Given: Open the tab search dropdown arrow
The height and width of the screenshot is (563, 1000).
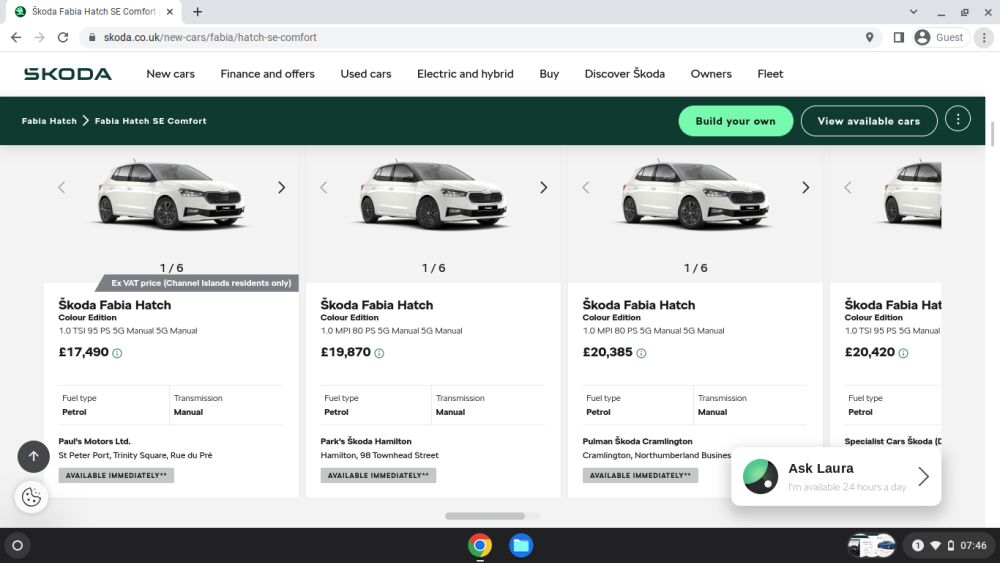Looking at the screenshot, I should click(913, 11).
